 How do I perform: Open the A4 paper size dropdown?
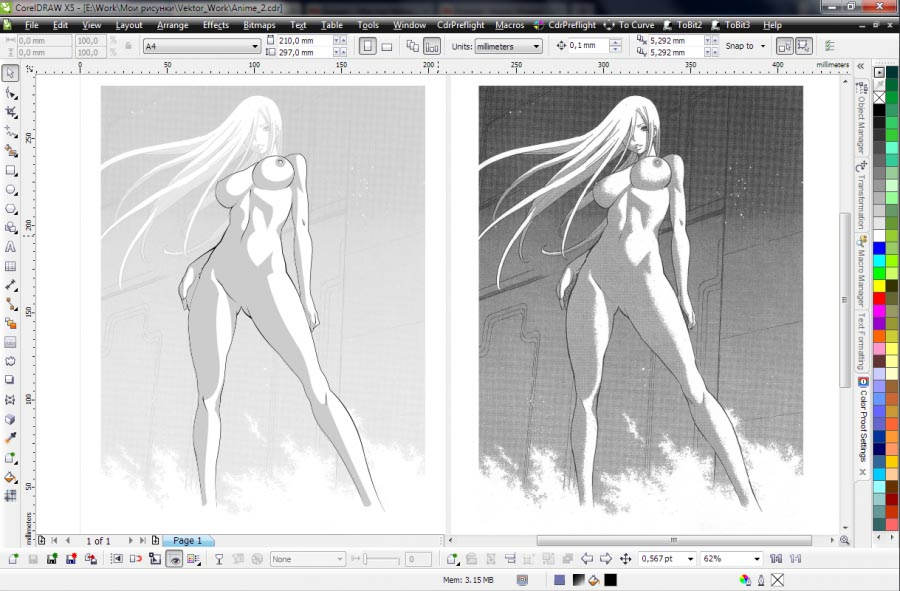pyautogui.click(x=254, y=46)
